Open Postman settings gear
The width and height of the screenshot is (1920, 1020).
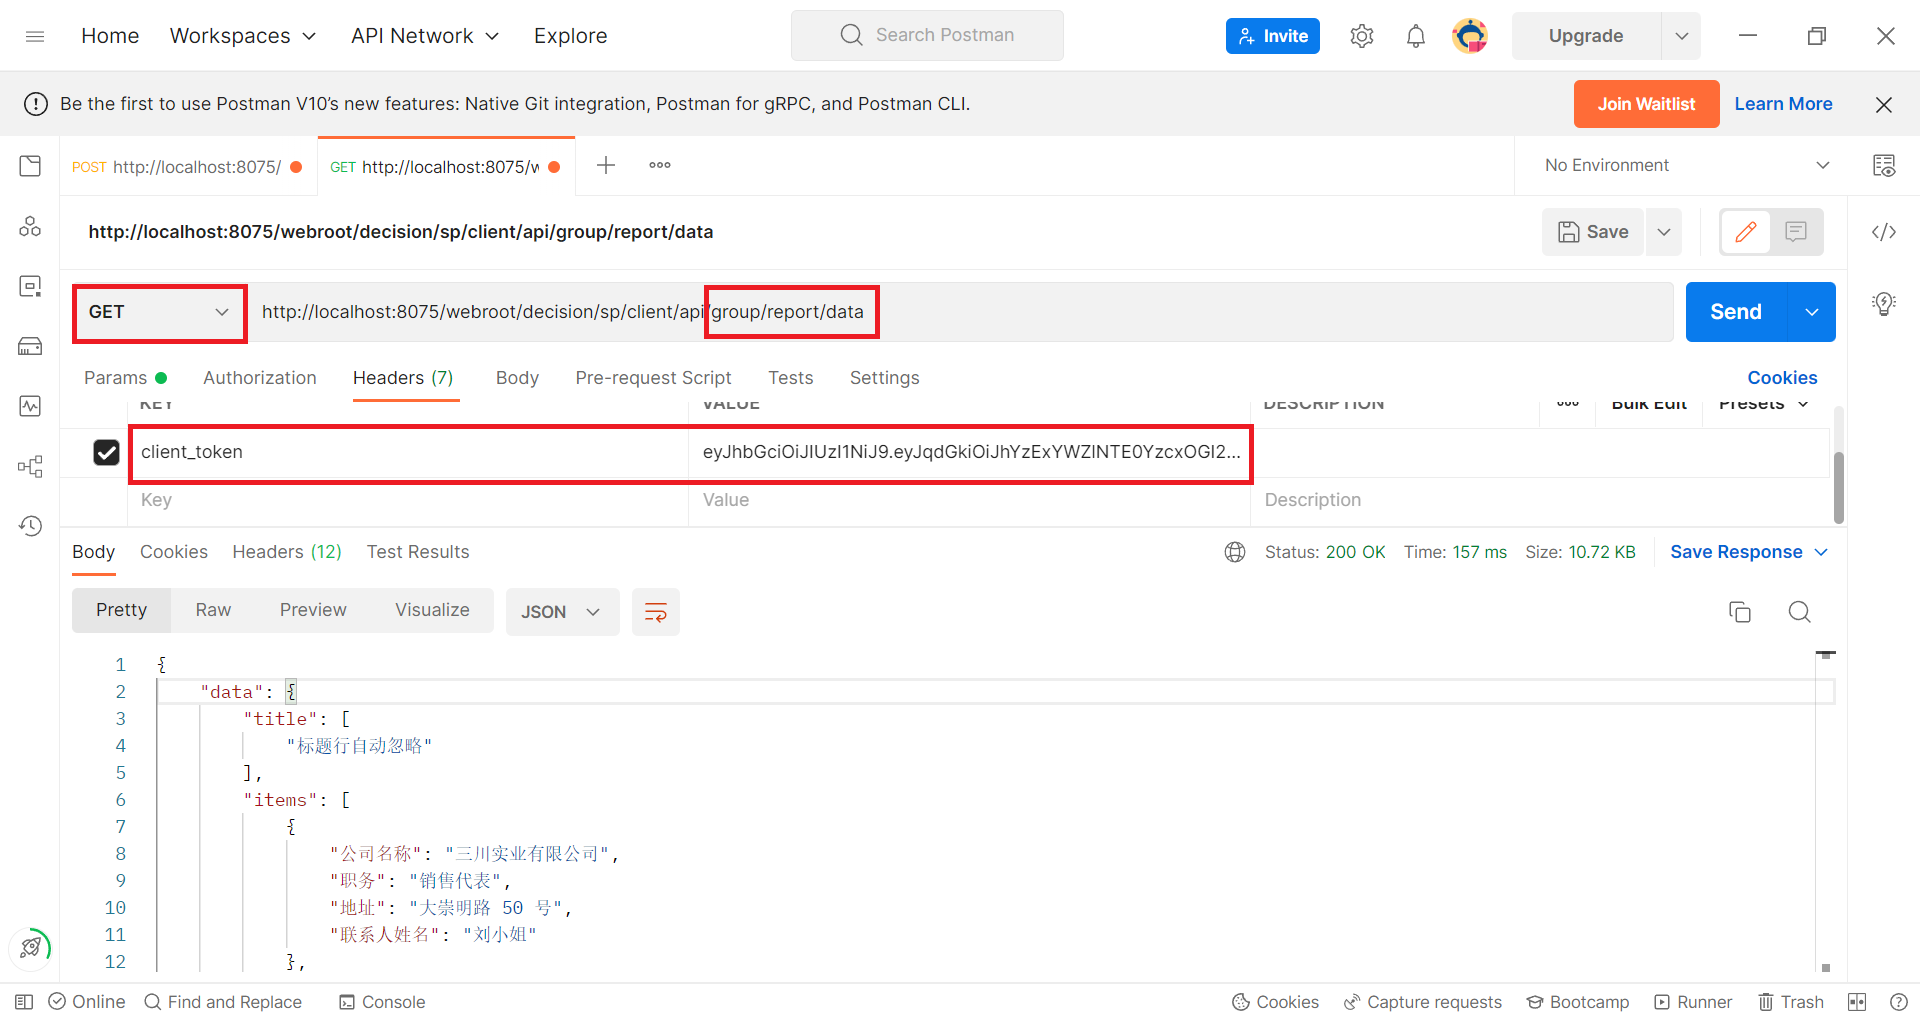click(x=1361, y=36)
